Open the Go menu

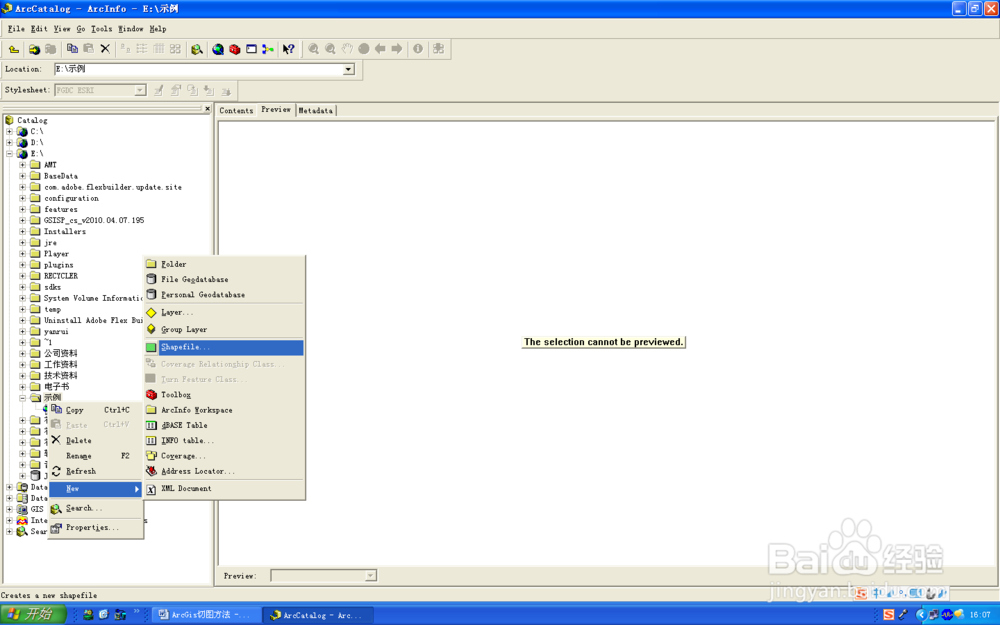pyautogui.click(x=81, y=29)
